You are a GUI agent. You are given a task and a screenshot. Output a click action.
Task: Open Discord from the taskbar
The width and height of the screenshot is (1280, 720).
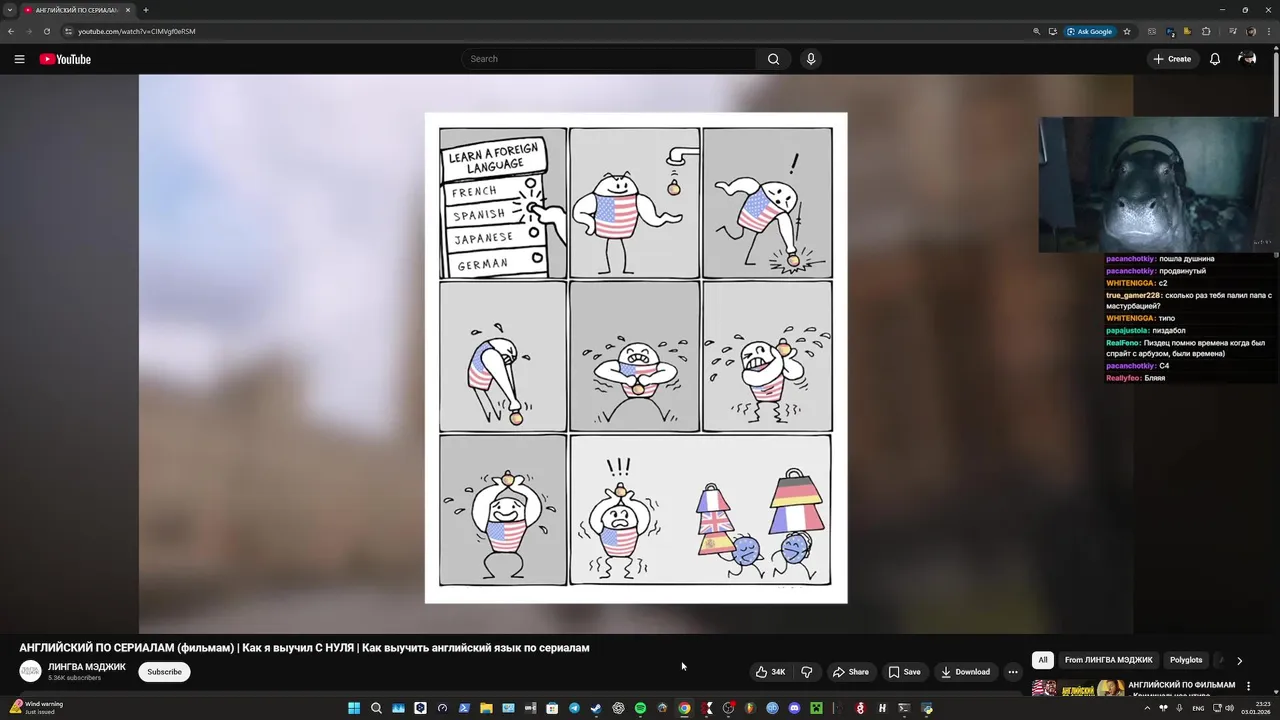(x=794, y=708)
